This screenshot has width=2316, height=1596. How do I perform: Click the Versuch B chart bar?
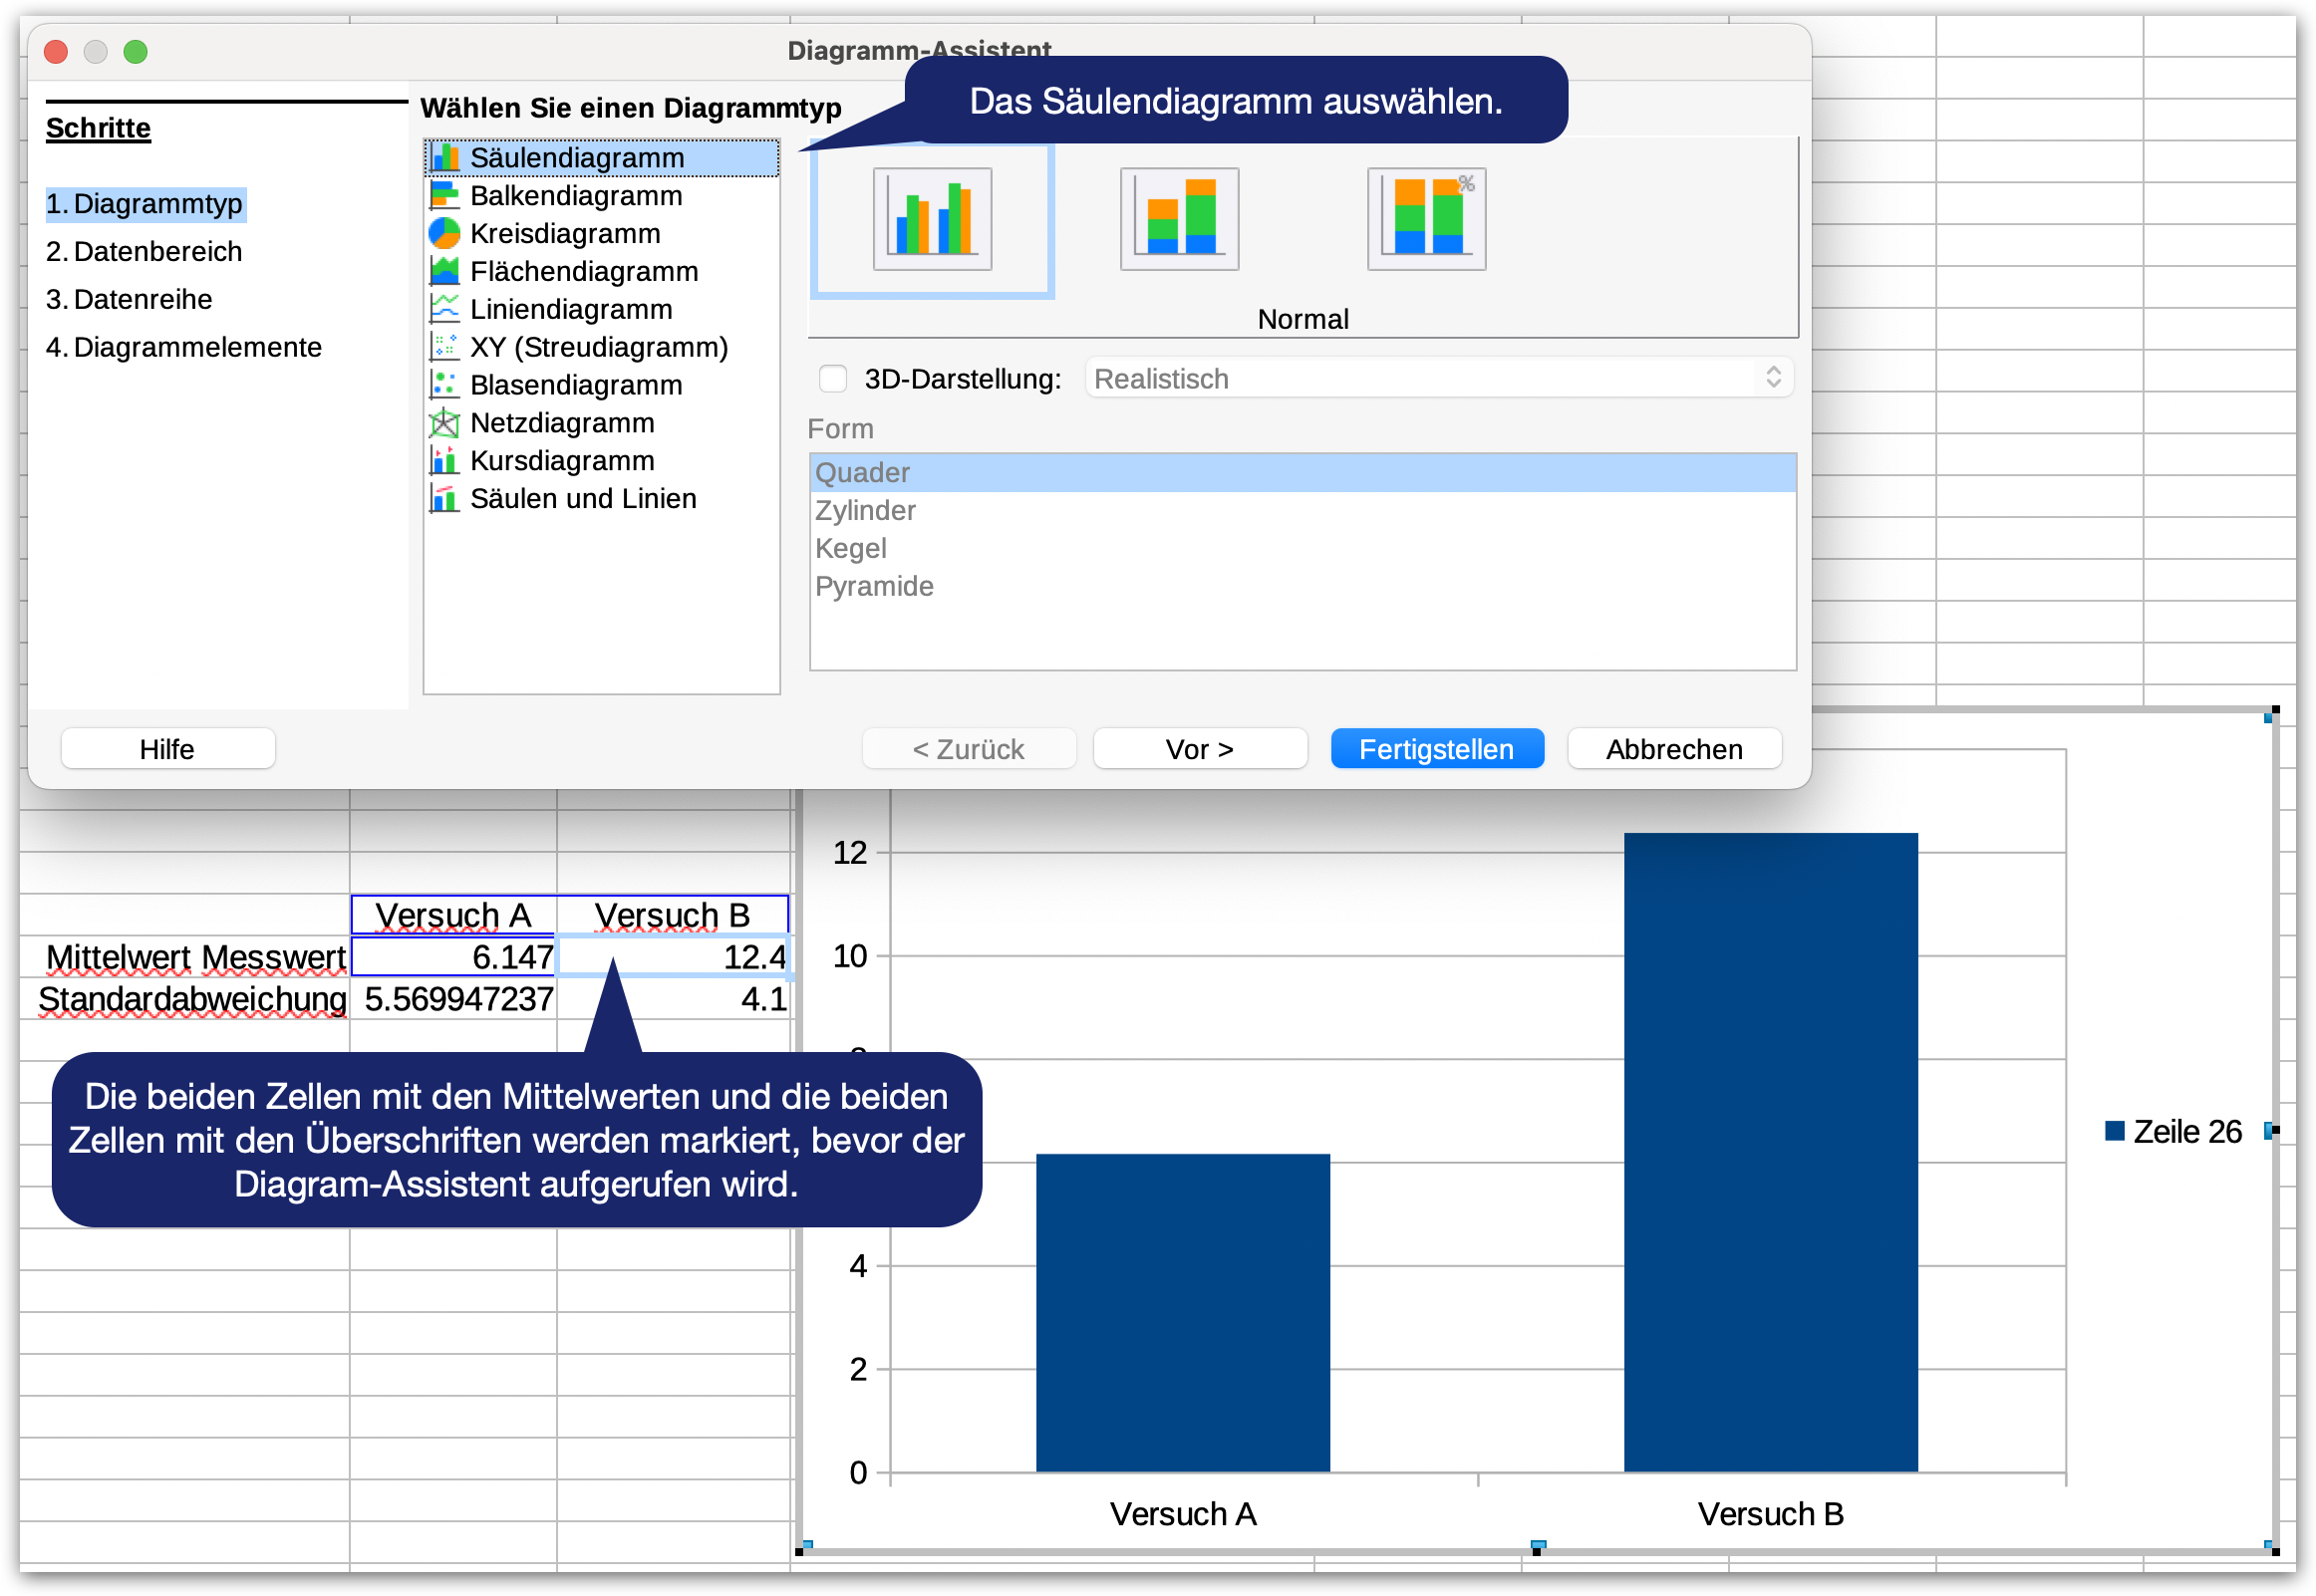[1770, 1150]
